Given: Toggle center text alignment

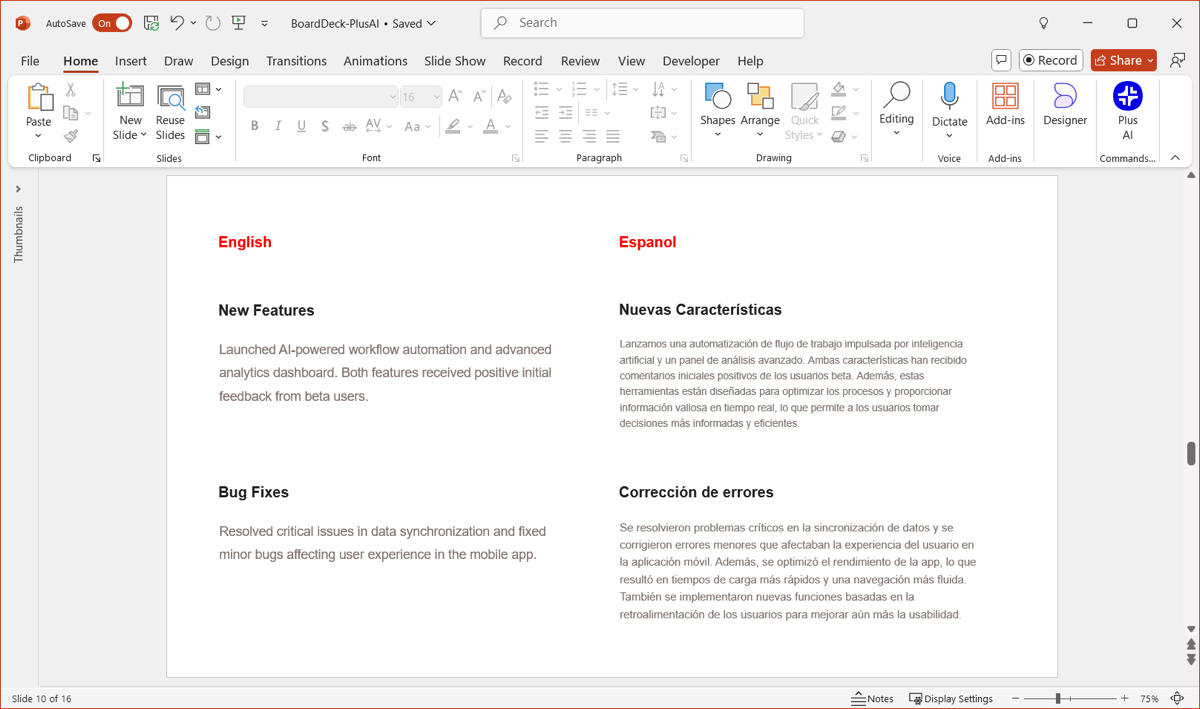Looking at the screenshot, I should click(565, 136).
